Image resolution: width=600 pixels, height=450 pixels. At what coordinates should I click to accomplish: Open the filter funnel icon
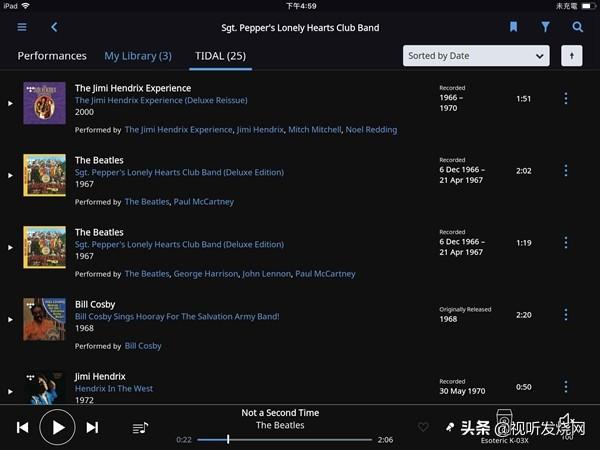point(545,27)
